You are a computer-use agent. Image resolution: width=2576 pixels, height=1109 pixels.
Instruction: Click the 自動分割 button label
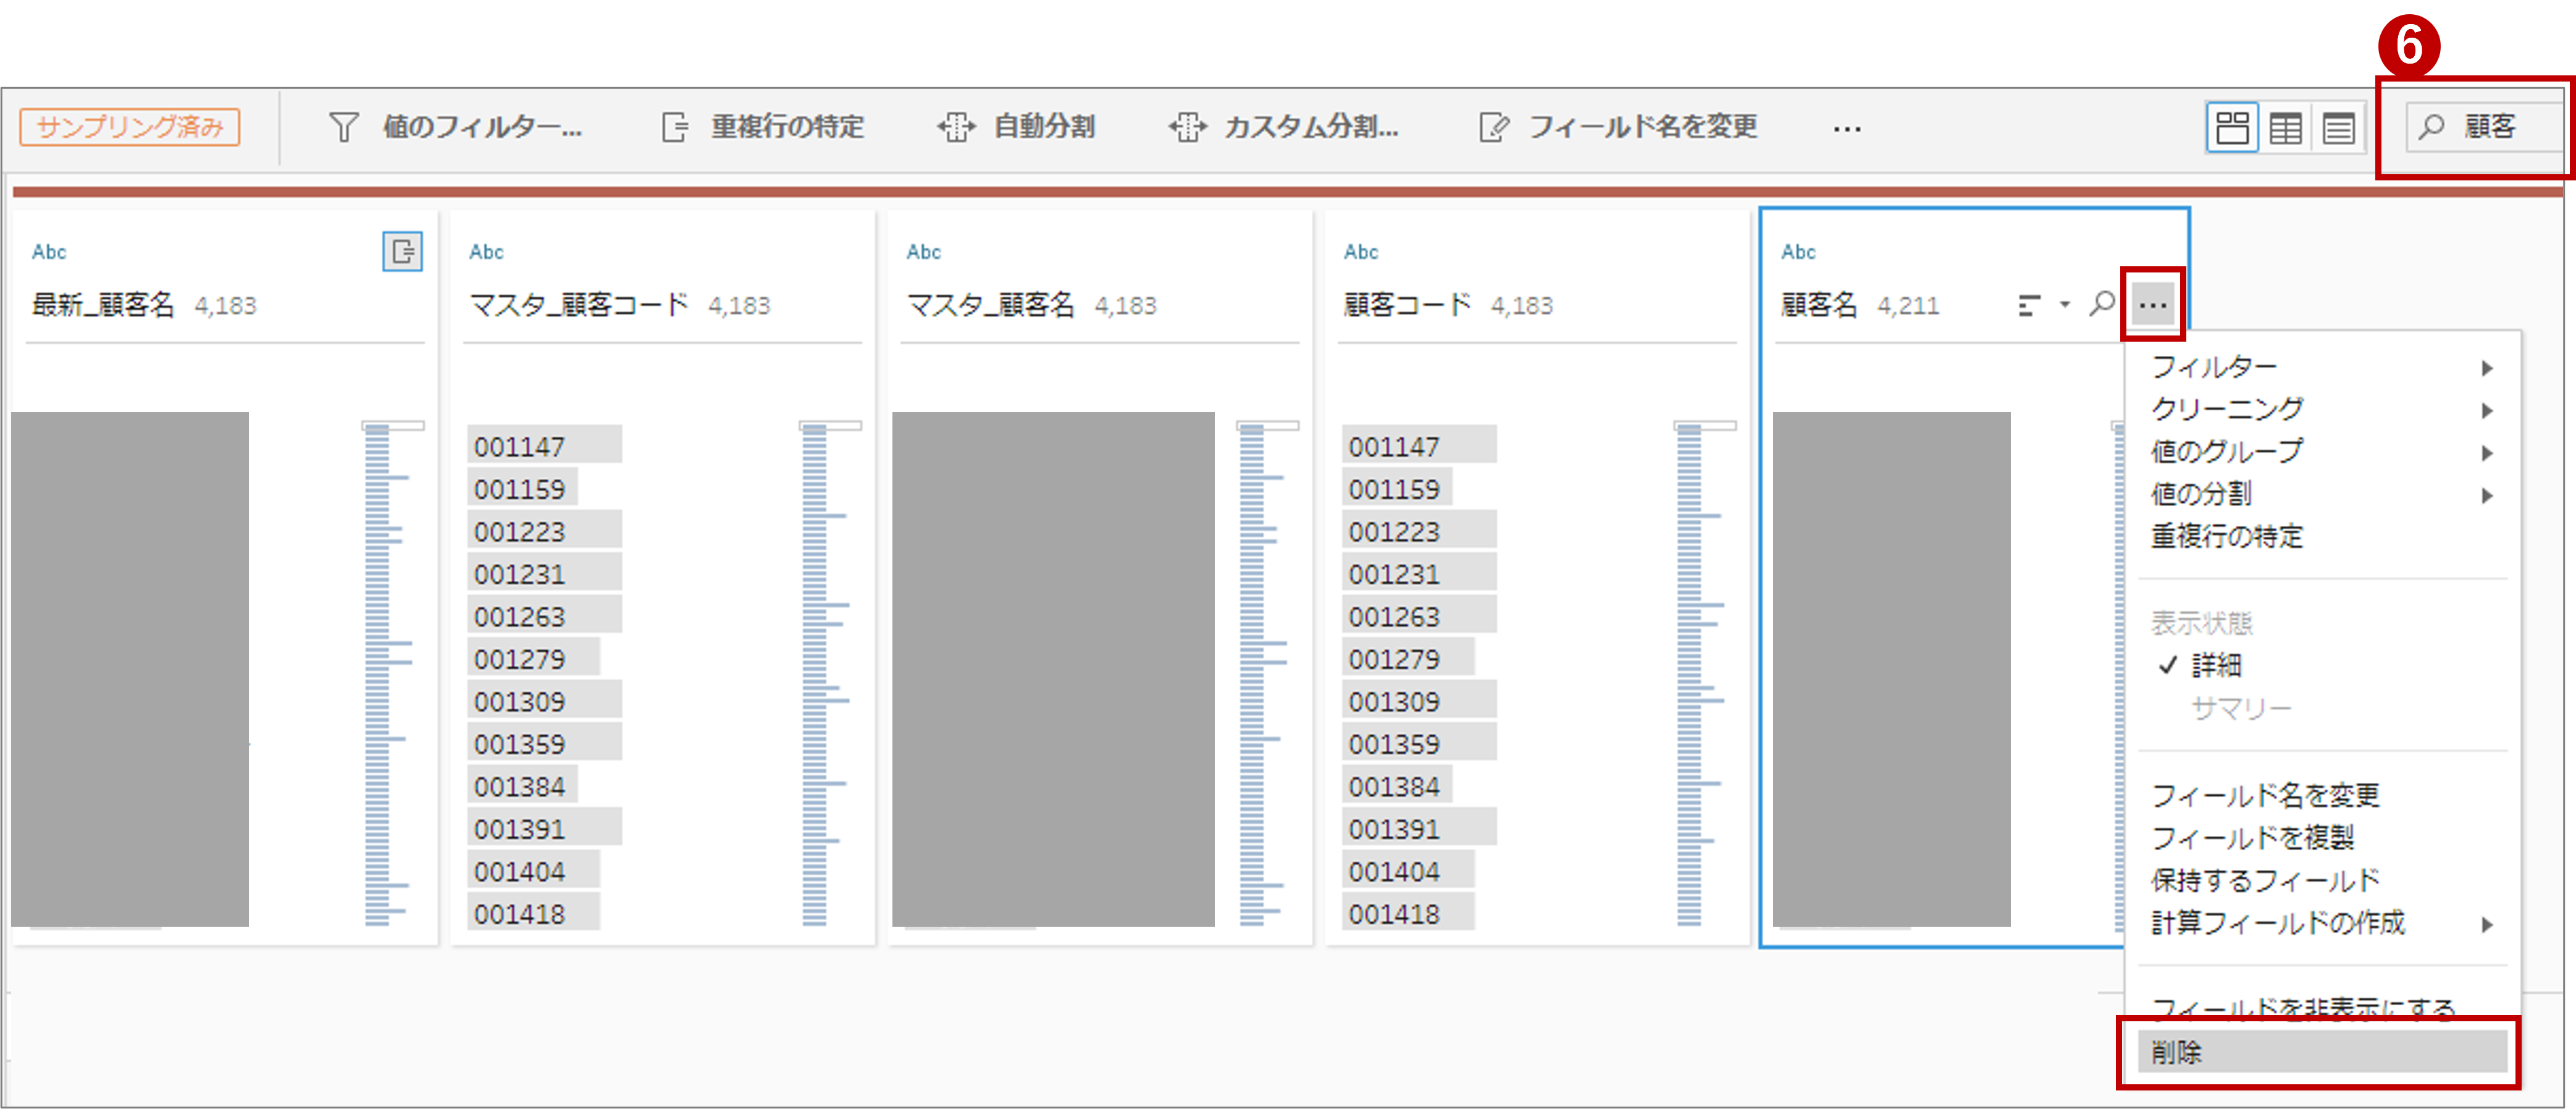[1044, 127]
